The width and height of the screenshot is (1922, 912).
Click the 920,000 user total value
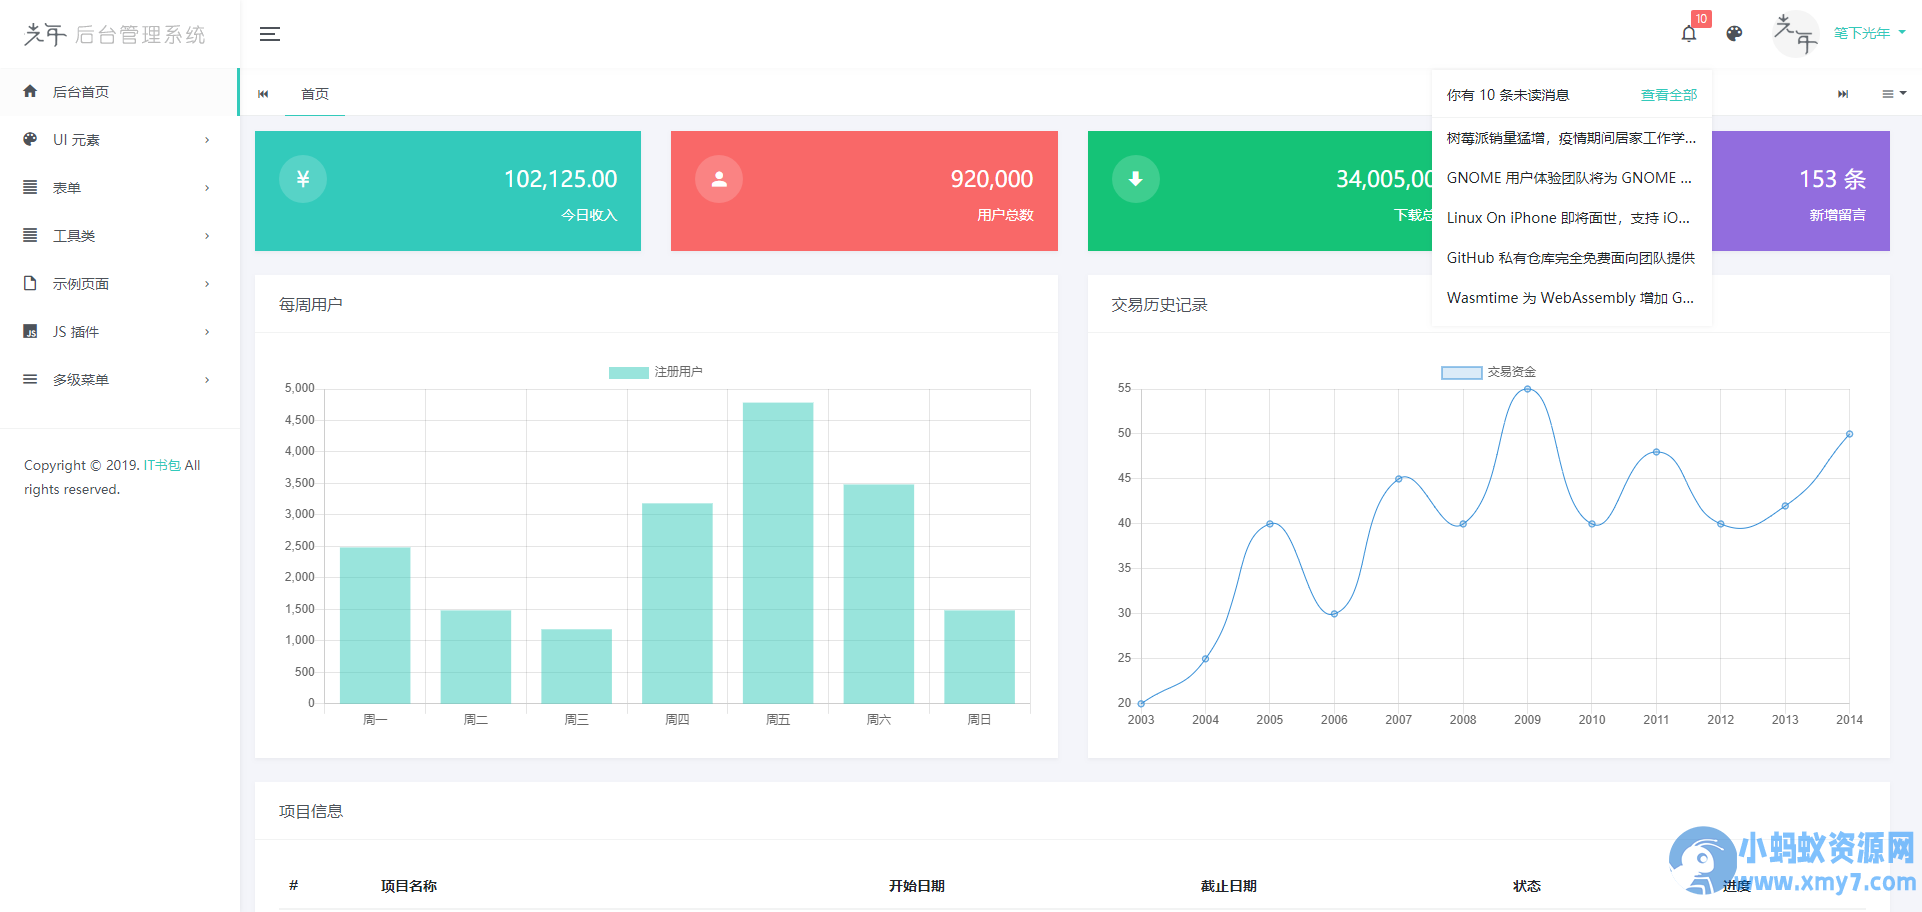point(992,179)
